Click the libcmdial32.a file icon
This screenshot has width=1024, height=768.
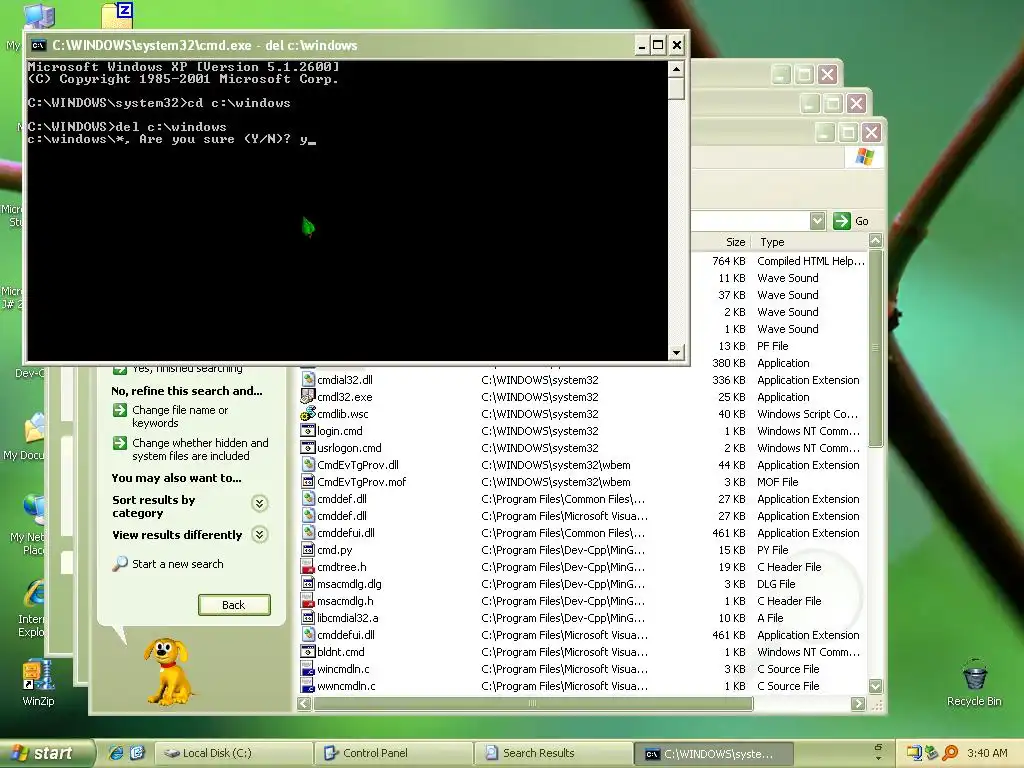308,617
